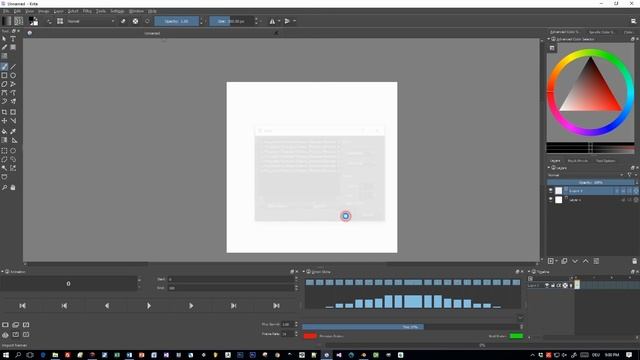The height and width of the screenshot is (360, 640).
Task: Open the Edit menu
Action: (17, 11)
